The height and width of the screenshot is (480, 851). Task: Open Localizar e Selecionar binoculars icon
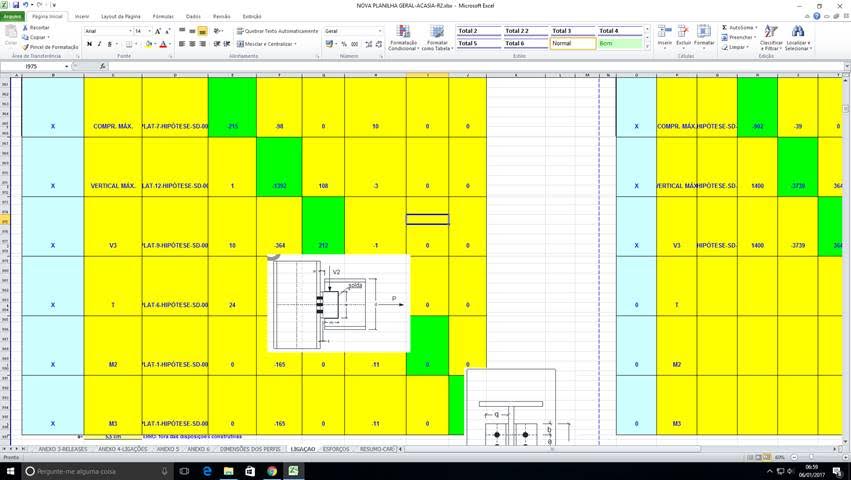pos(797,31)
